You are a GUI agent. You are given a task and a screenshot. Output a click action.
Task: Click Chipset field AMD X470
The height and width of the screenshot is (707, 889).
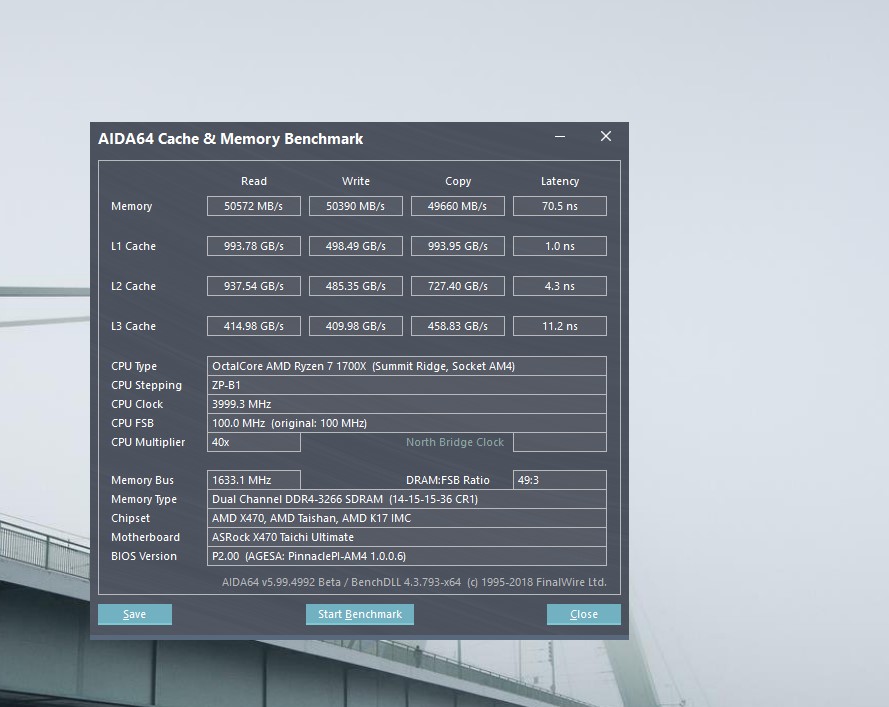[x=407, y=518]
